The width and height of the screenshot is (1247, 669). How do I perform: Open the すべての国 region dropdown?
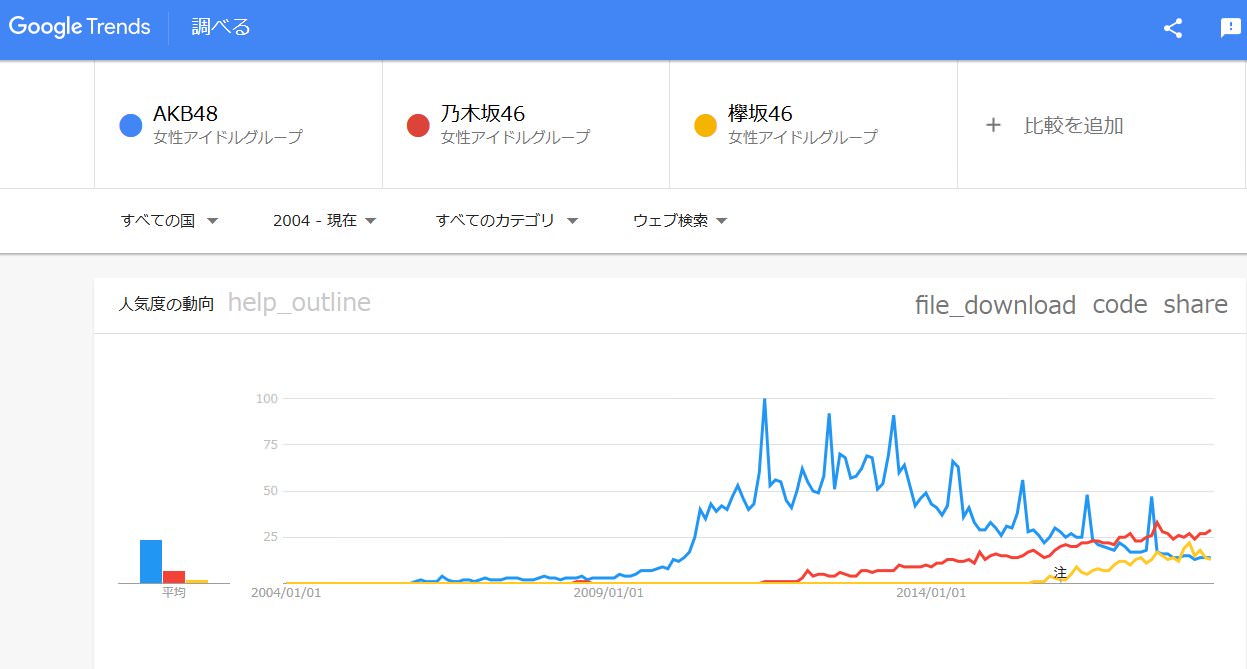click(169, 220)
